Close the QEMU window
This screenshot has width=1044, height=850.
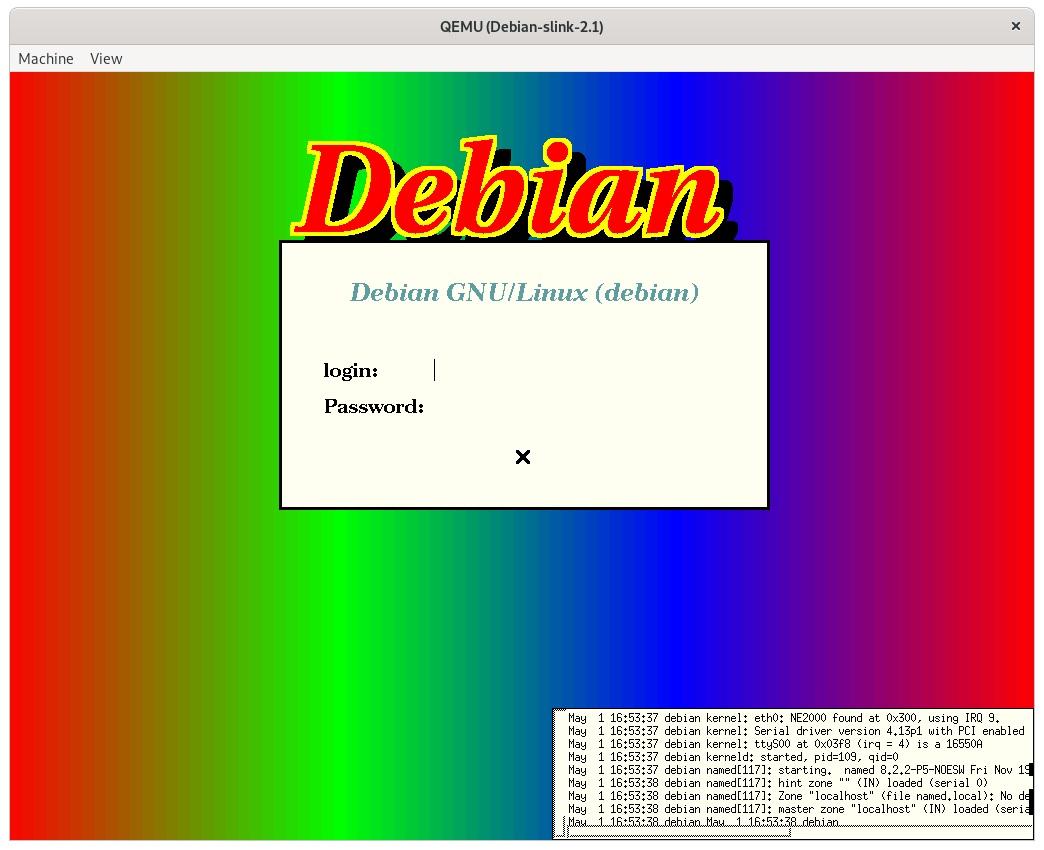1016,26
